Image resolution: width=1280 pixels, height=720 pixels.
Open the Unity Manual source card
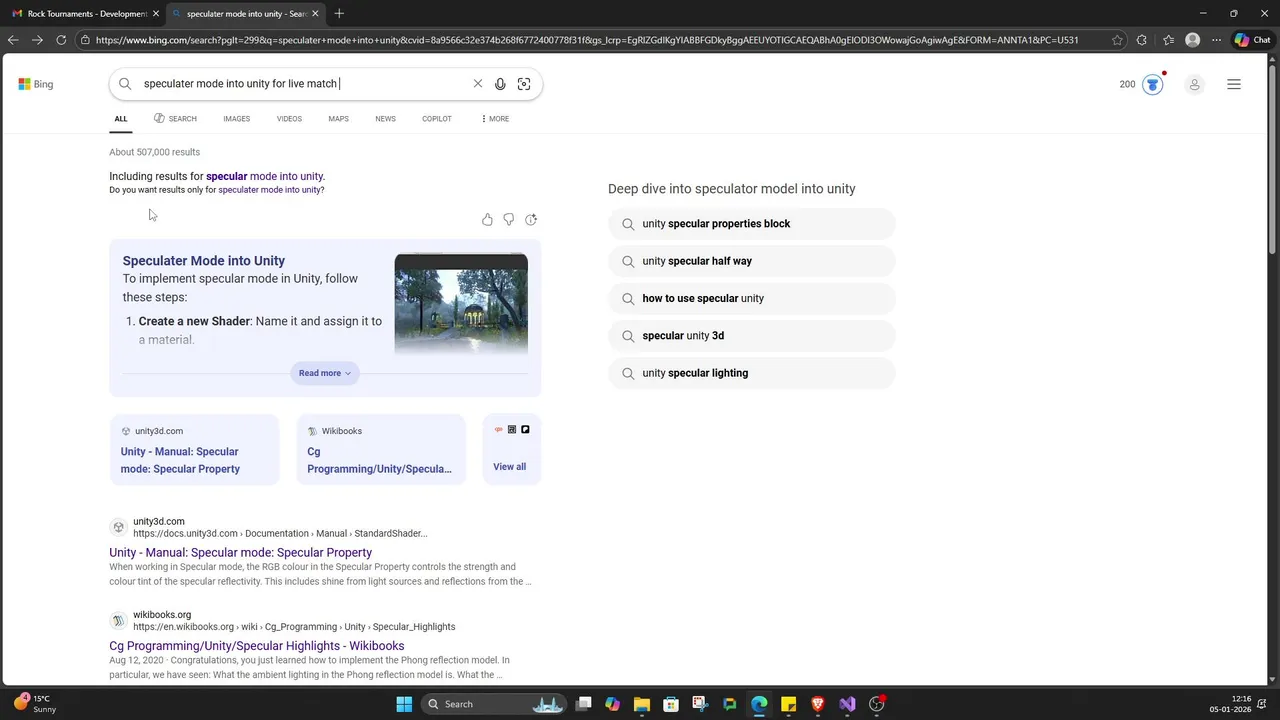click(x=194, y=450)
